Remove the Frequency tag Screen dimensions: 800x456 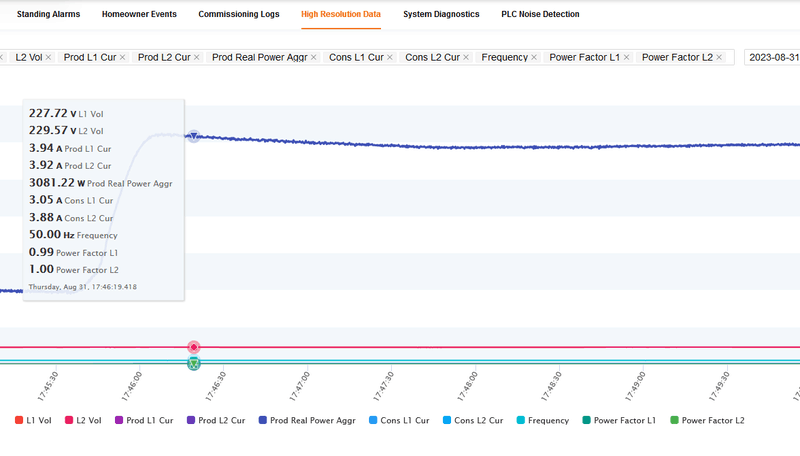534,58
